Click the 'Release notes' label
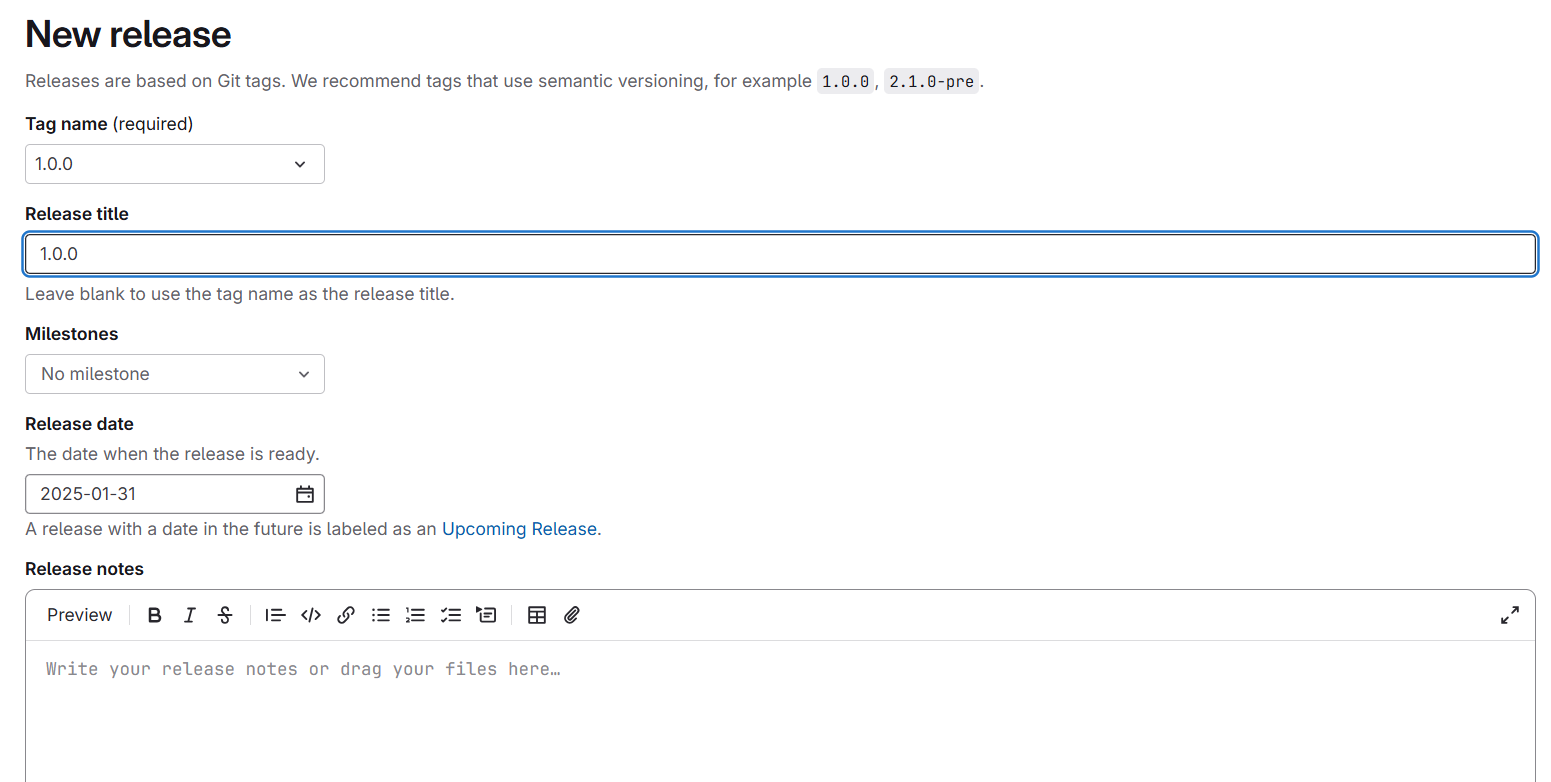The height and width of the screenshot is (782, 1551). click(85, 569)
